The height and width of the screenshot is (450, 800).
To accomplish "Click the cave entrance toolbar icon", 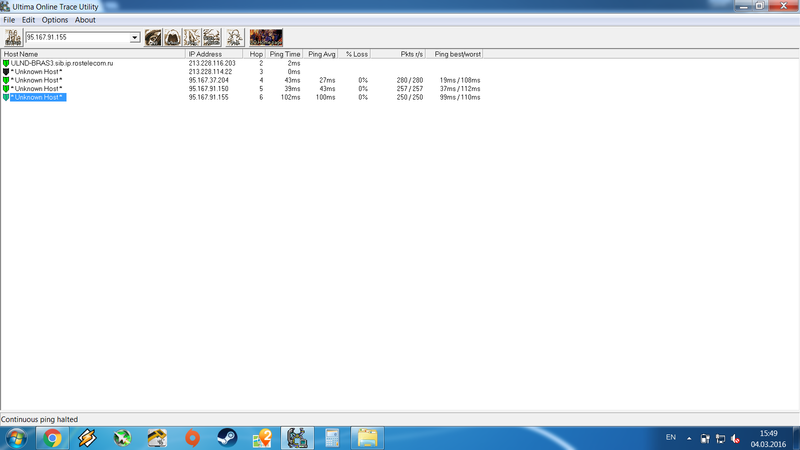I will pos(172,37).
